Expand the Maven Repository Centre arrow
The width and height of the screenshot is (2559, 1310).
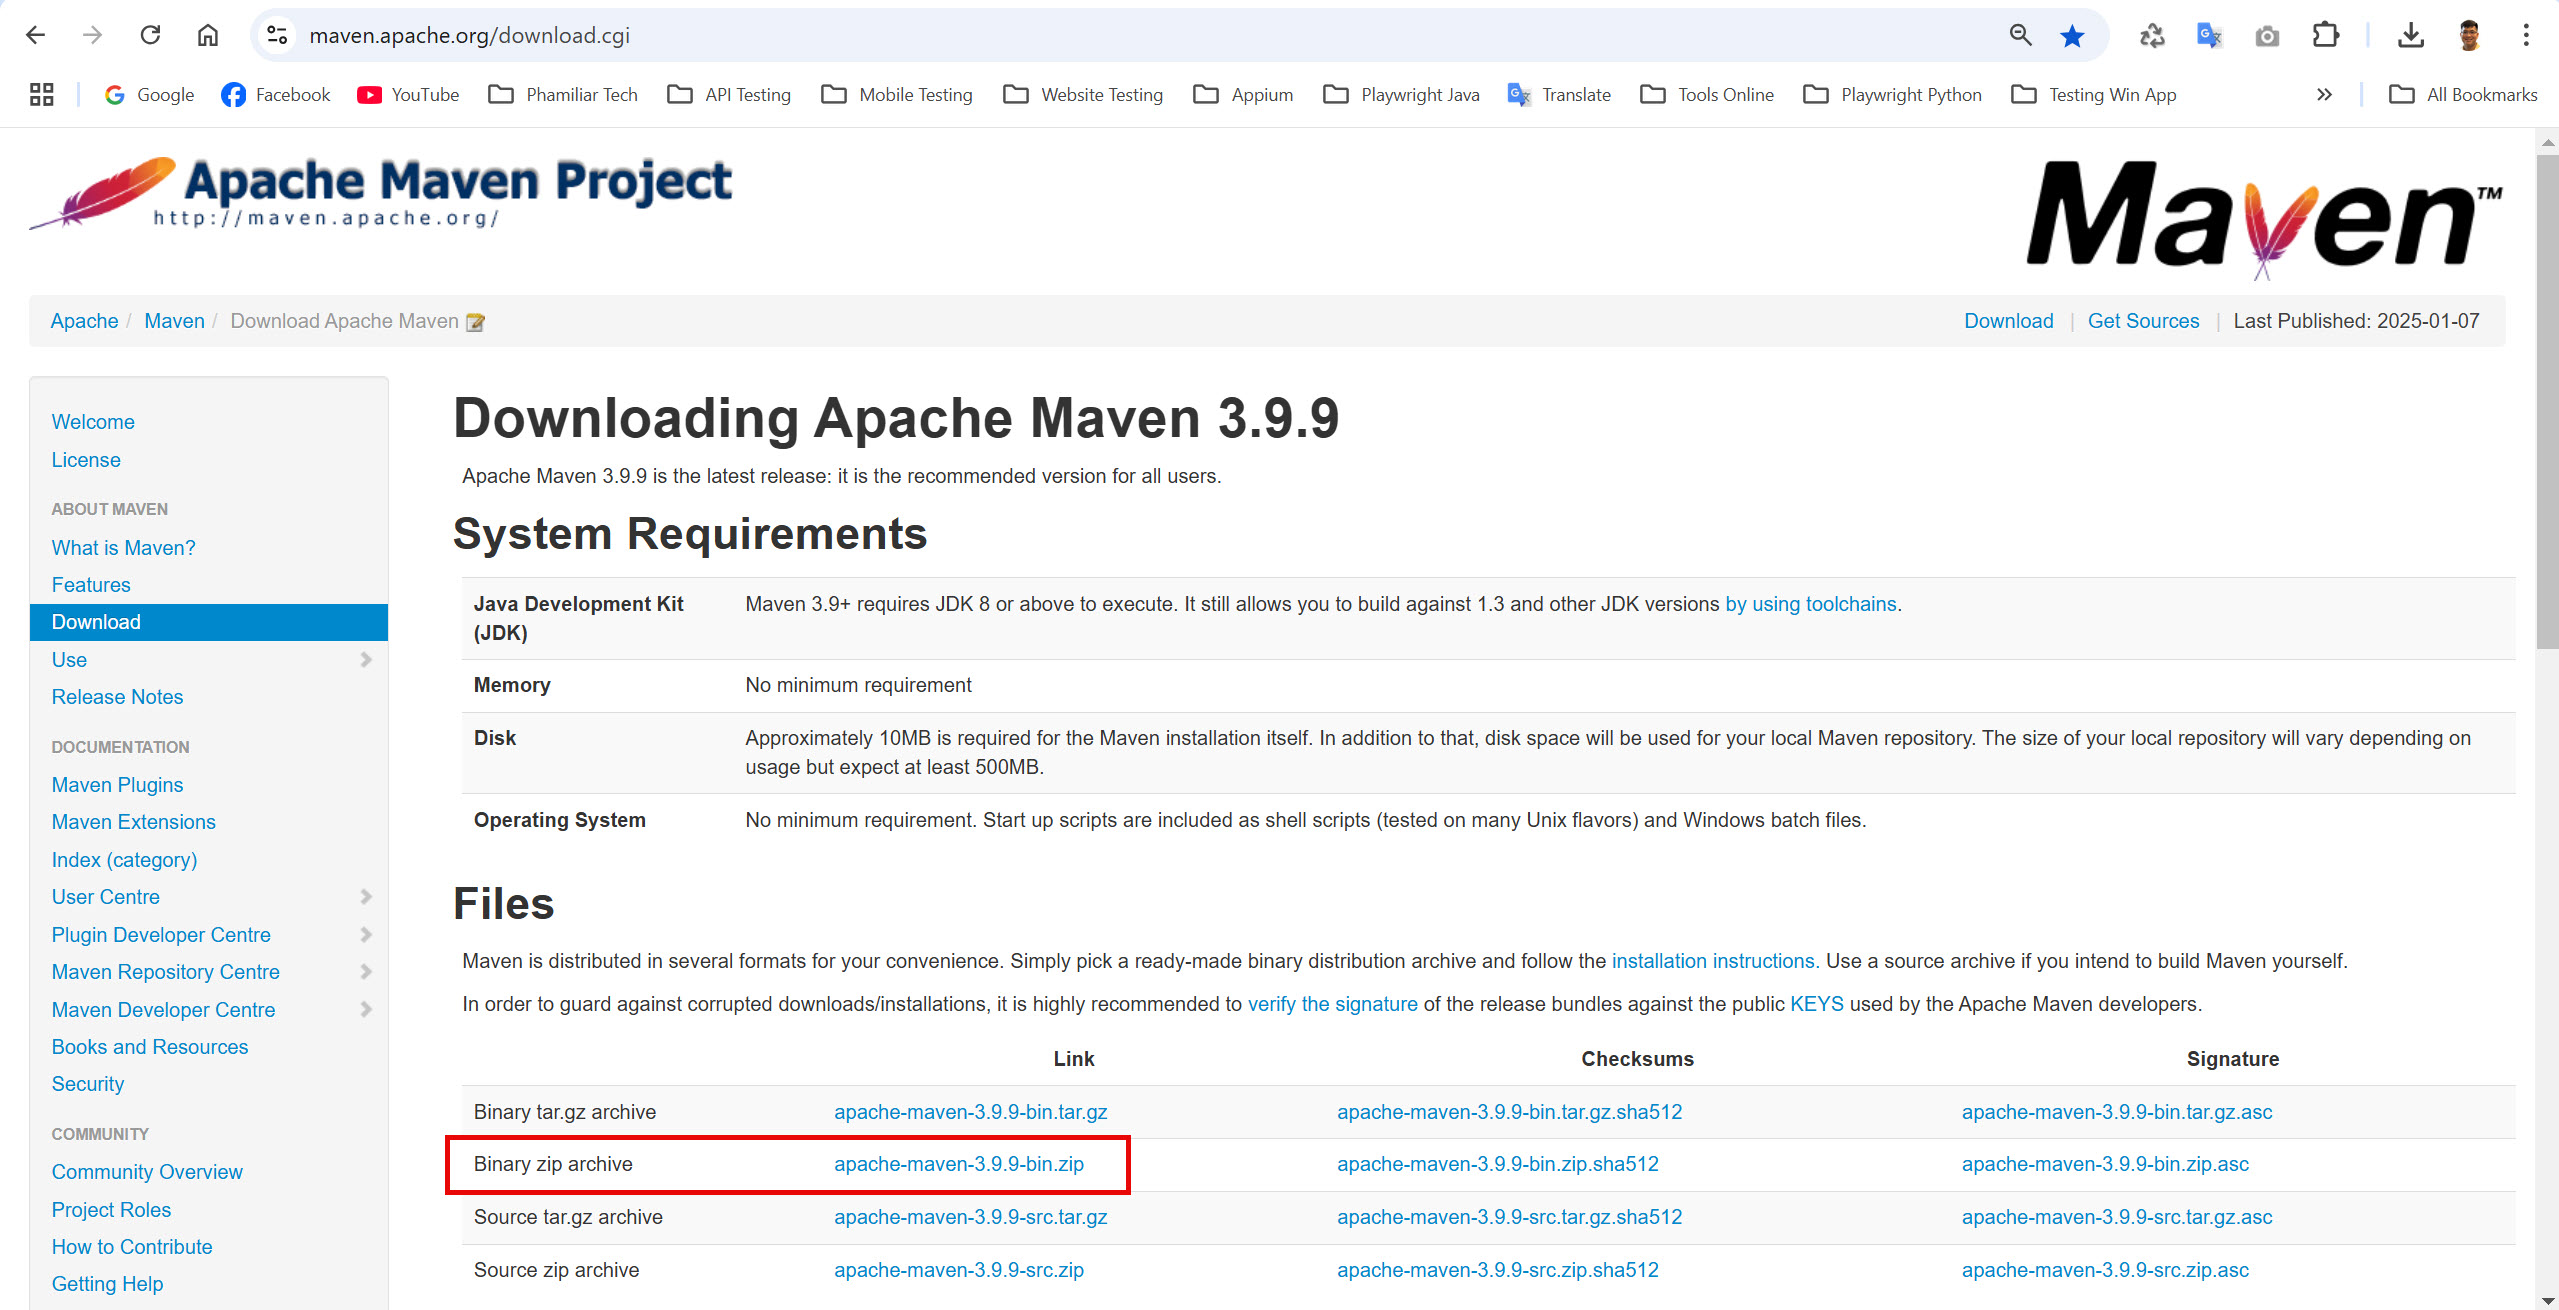(366, 971)
